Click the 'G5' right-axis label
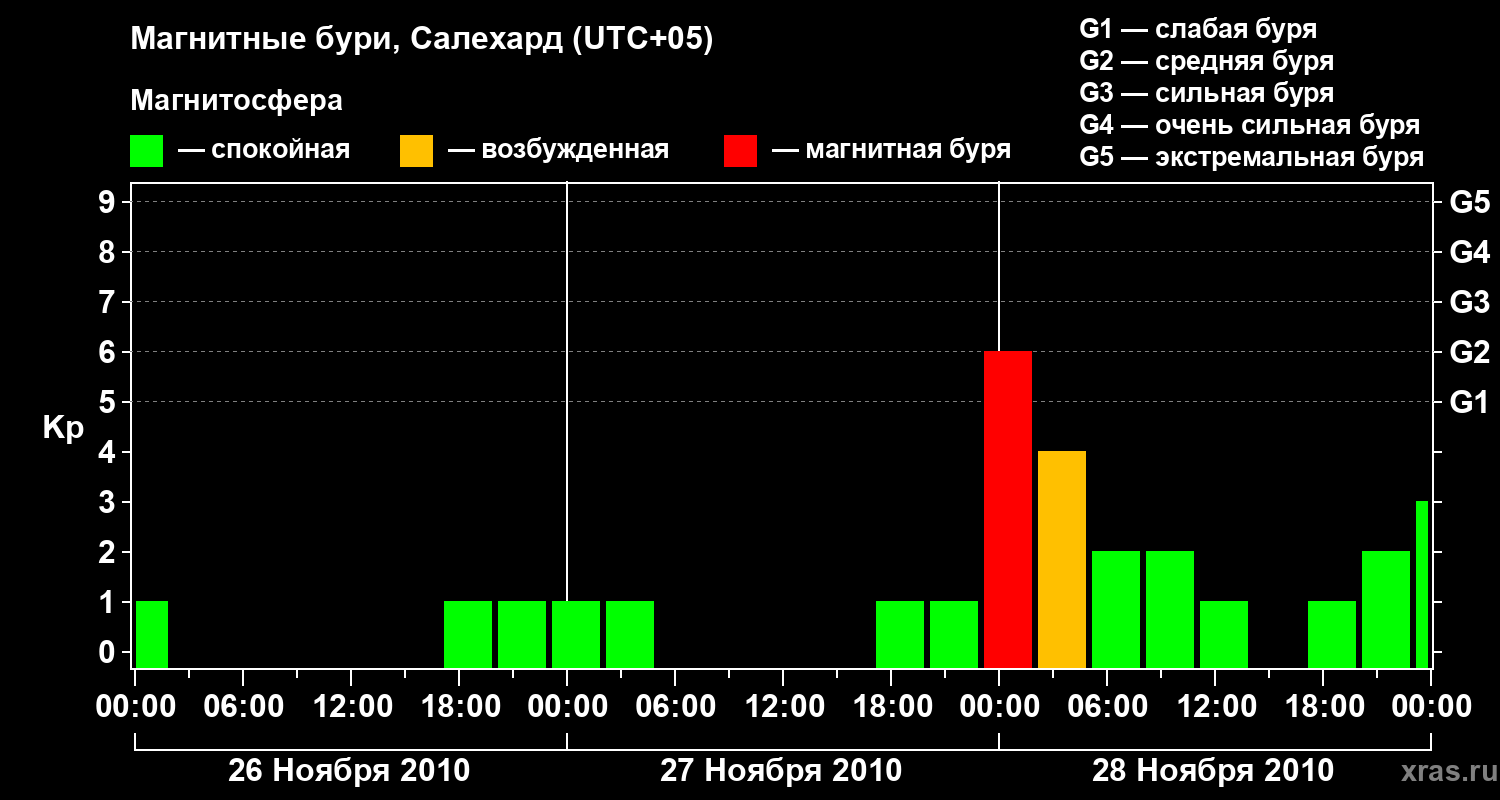Screen dimensions: 1500x800 pos(1469,202)
